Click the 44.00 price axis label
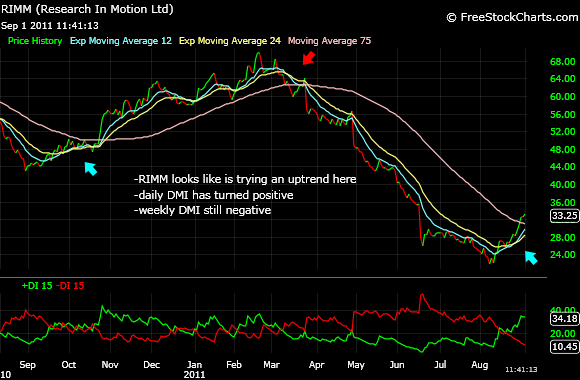Image resolution: width=580 pixels, height=380 pixels. coord(562,167)
